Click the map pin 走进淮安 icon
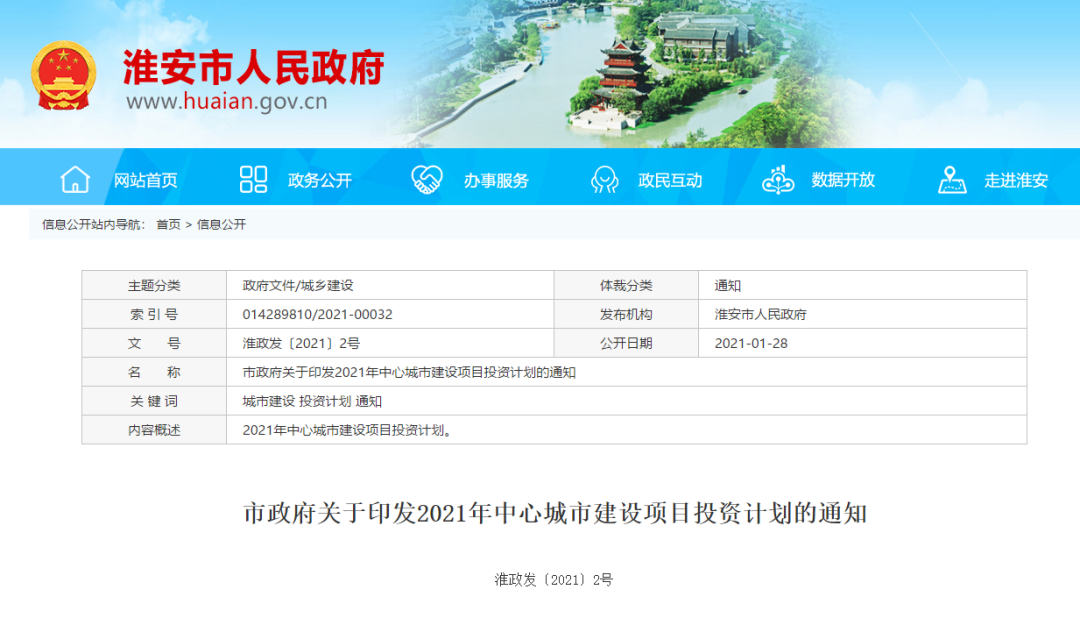The width and height of the screenshot is (1080, 618). coord(952,180)
